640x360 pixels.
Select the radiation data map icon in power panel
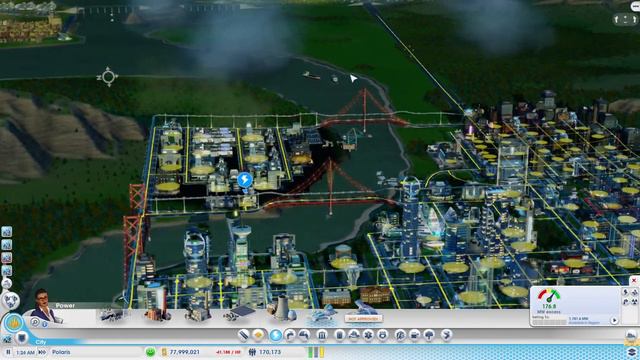pyautogui.click(x=635, y=302)
